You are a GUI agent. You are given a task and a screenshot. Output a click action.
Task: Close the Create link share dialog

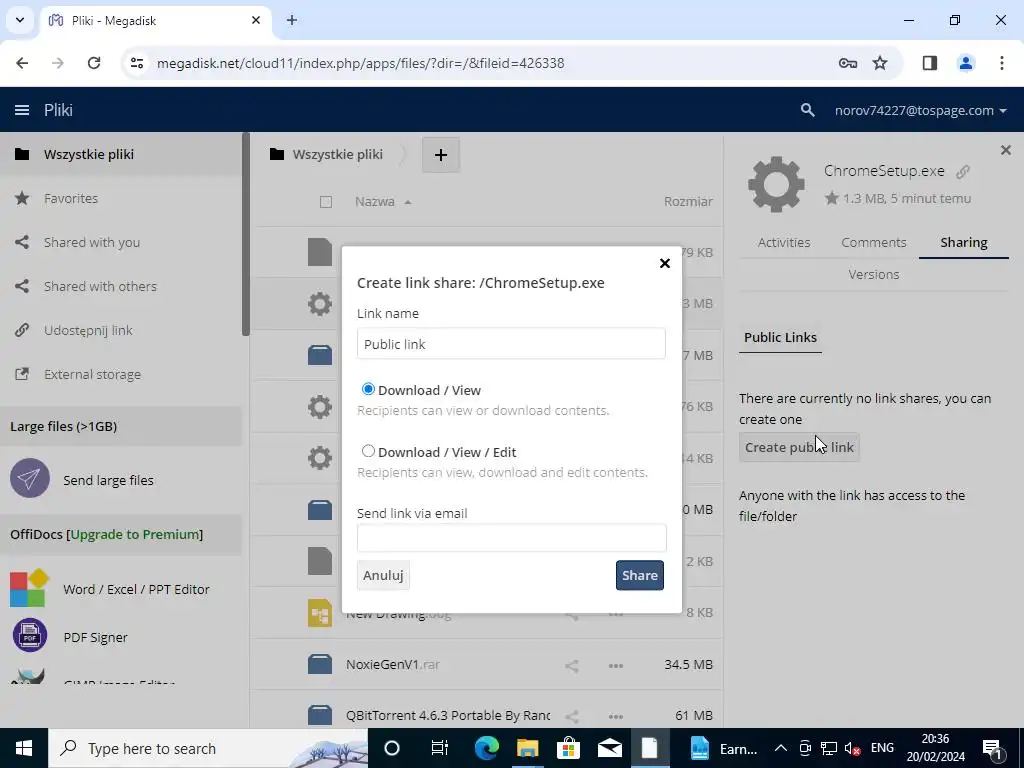pyautogui.click(x=665, y=263)
